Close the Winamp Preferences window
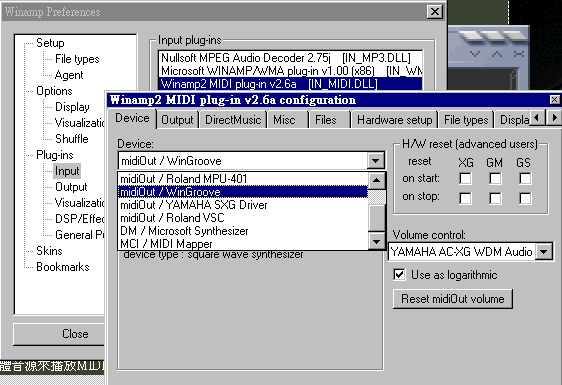This screenshot has height=385, width=562. click(x=434, y=12)
